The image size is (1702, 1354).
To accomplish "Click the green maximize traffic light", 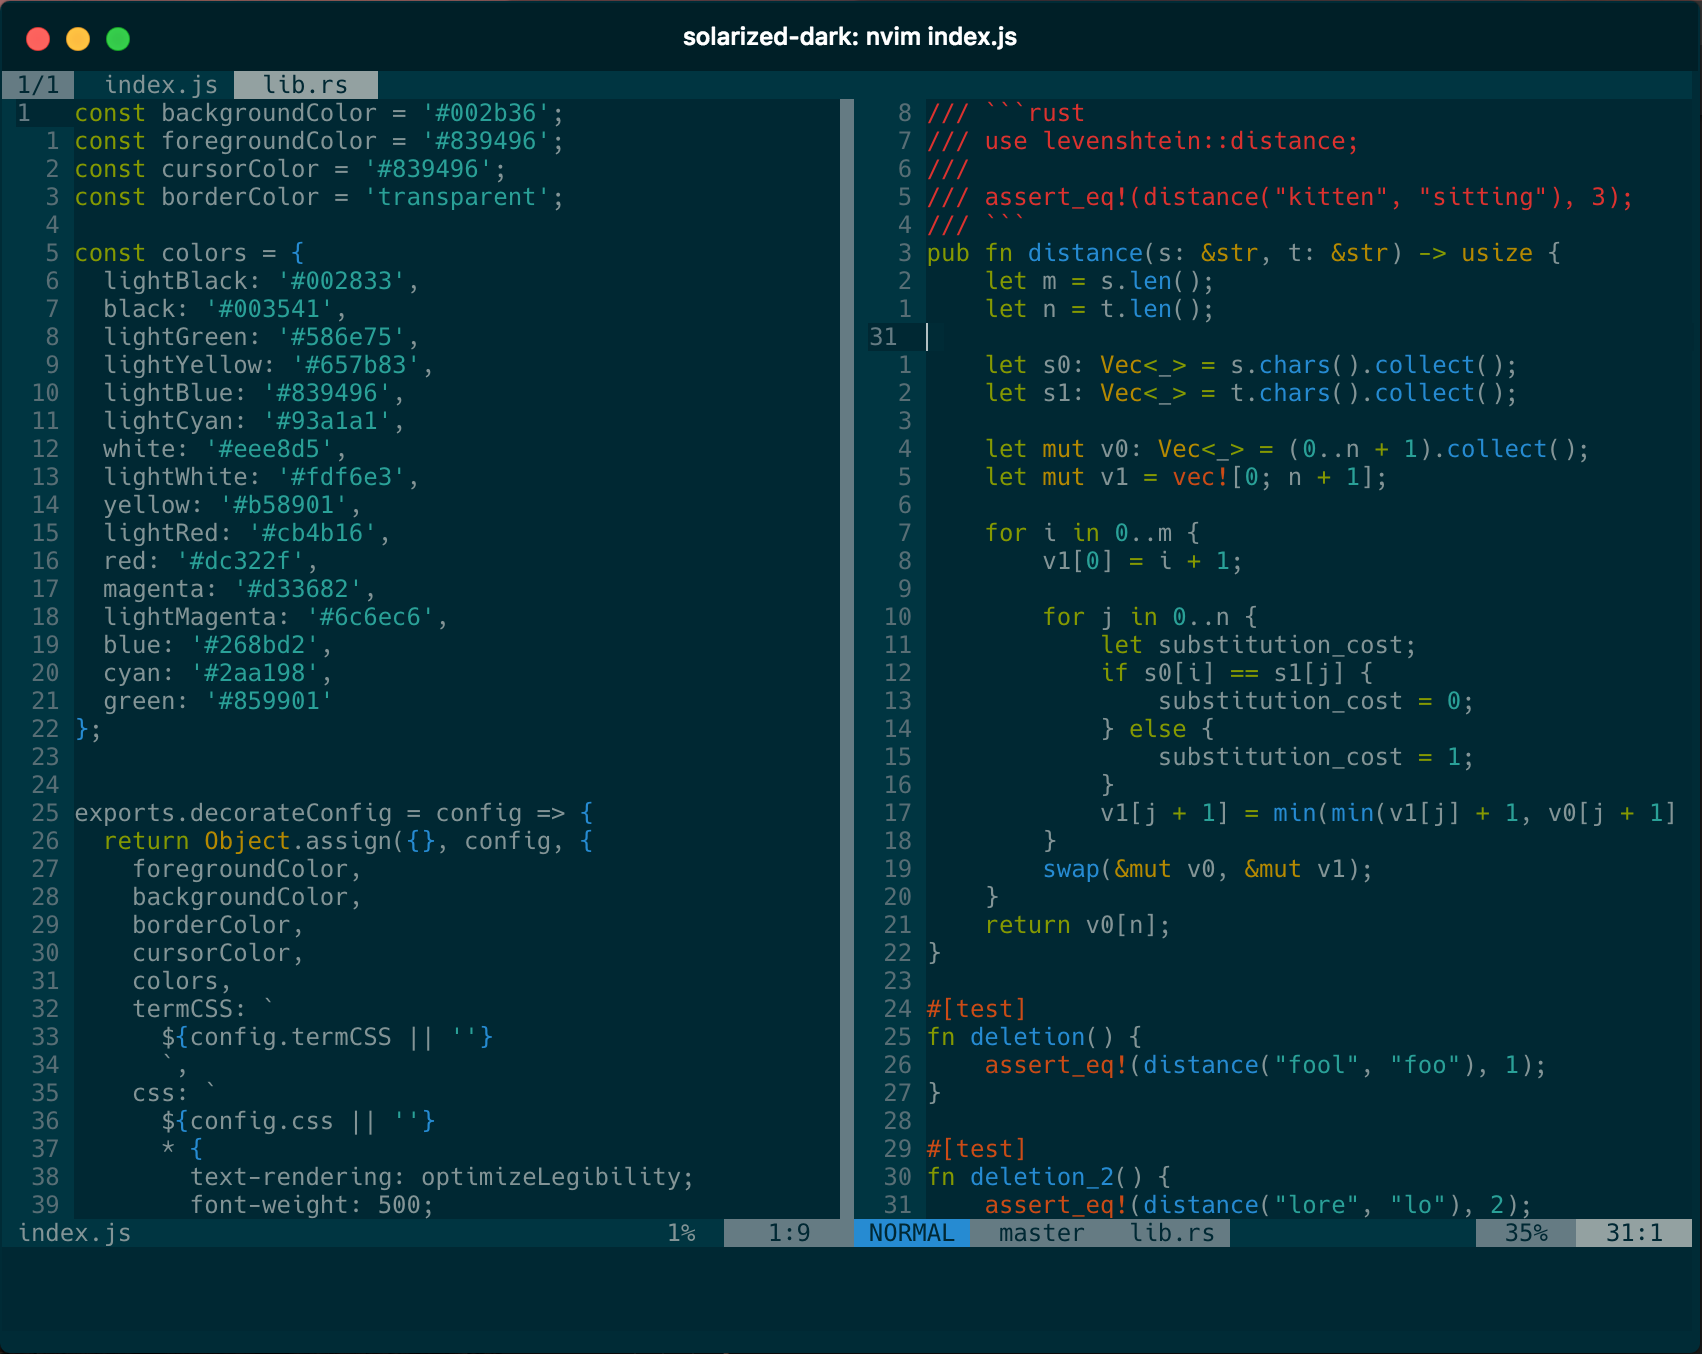I will click(118, 39).
